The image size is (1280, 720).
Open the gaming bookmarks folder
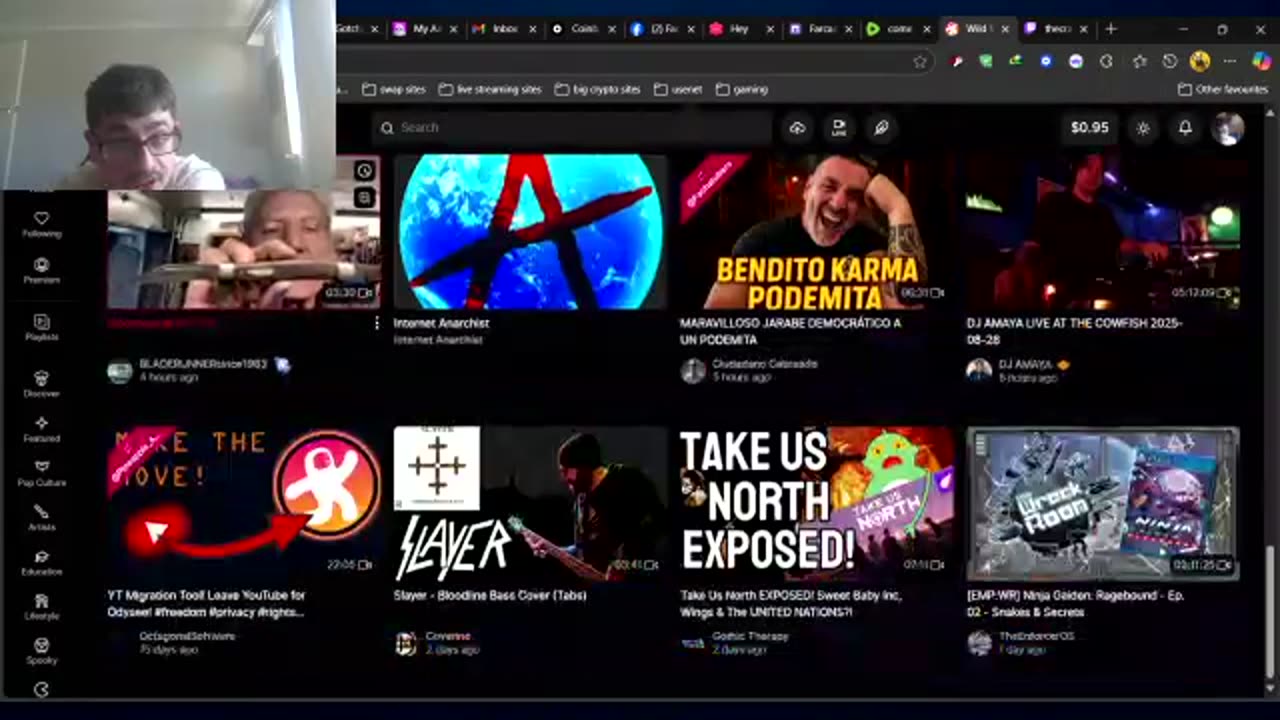coord(740,89)
